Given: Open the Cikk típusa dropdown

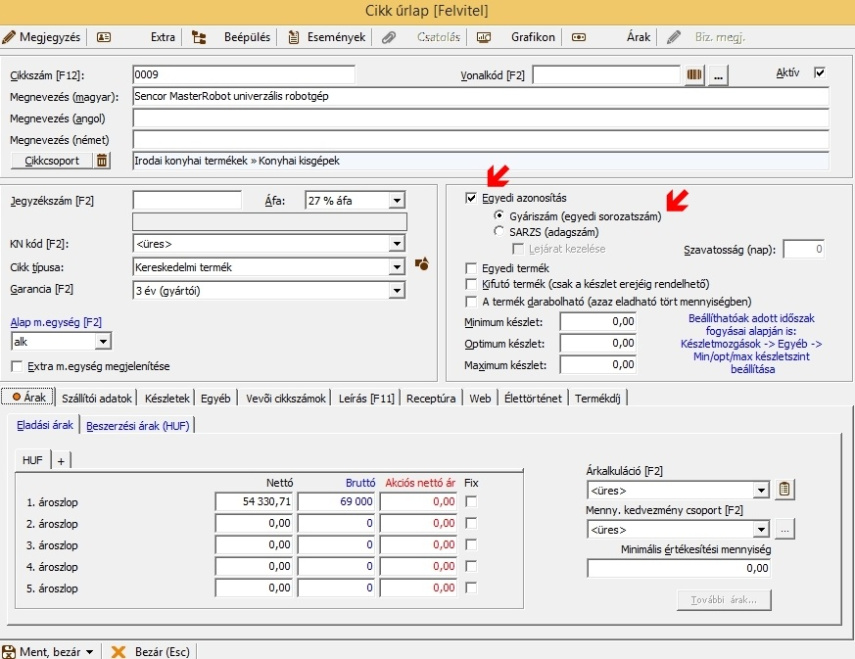Looking at the screenshot, I should point(397,267).
